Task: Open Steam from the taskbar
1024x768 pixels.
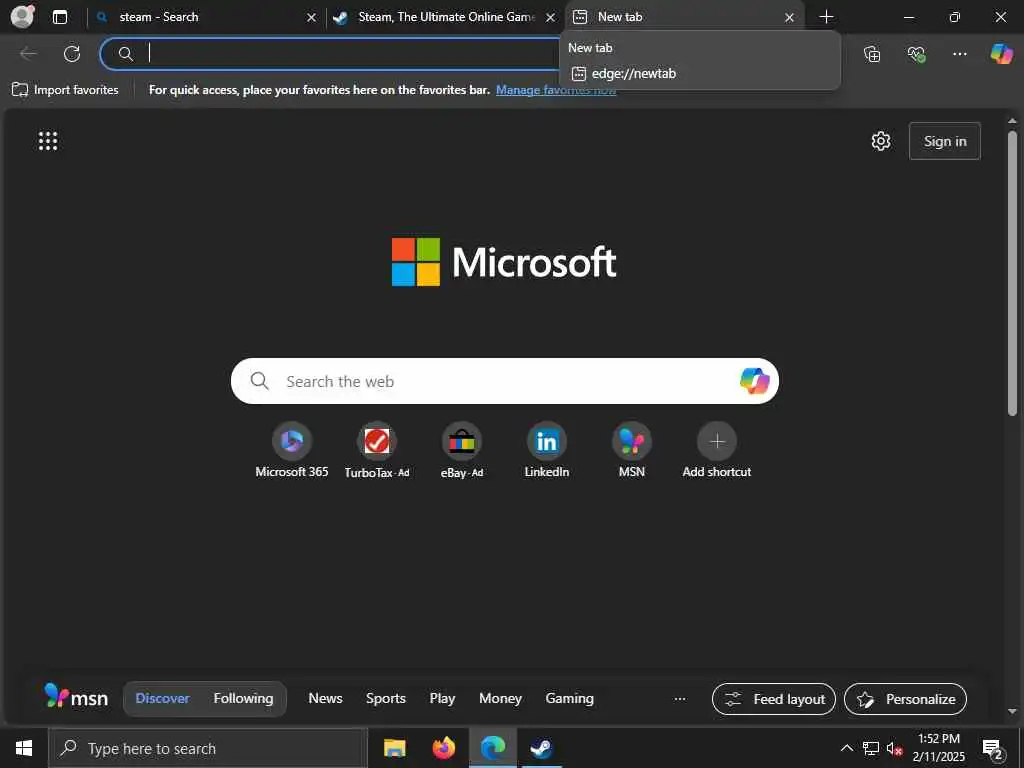Action: (541, 748)
